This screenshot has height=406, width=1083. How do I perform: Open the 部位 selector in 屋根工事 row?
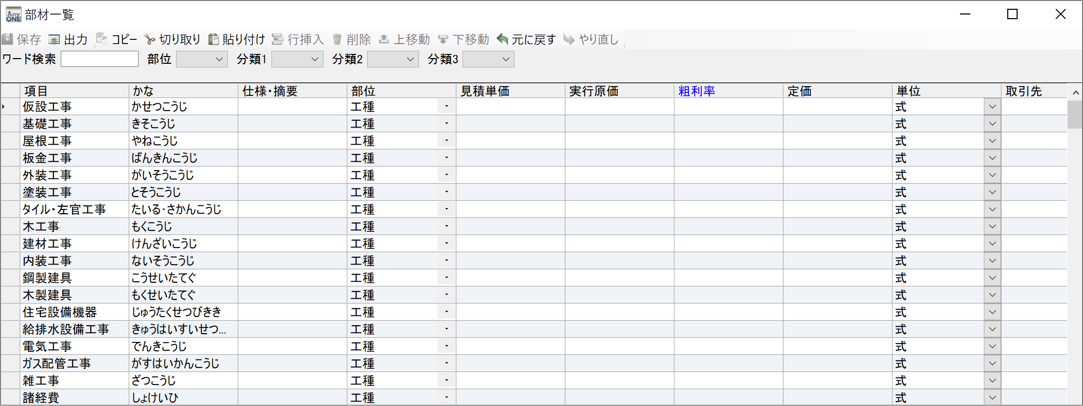click(x=446, y=141)
